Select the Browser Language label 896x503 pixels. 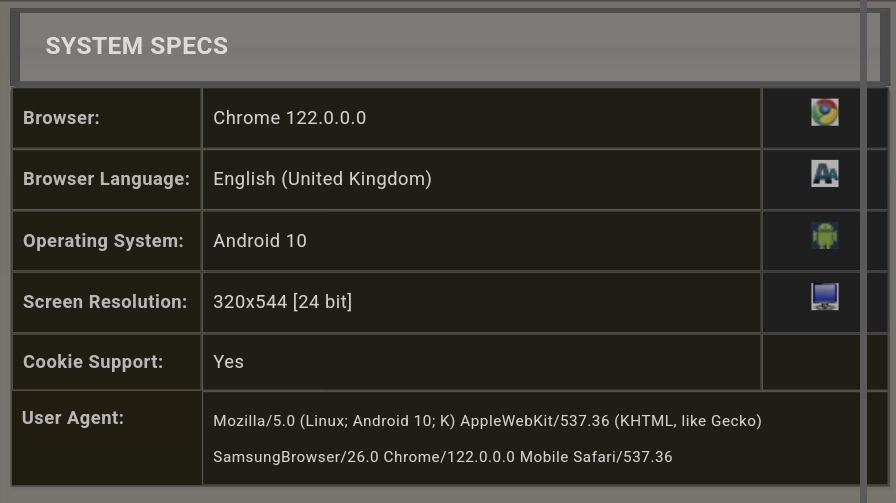pyautogui.click(x=106, y=179)
